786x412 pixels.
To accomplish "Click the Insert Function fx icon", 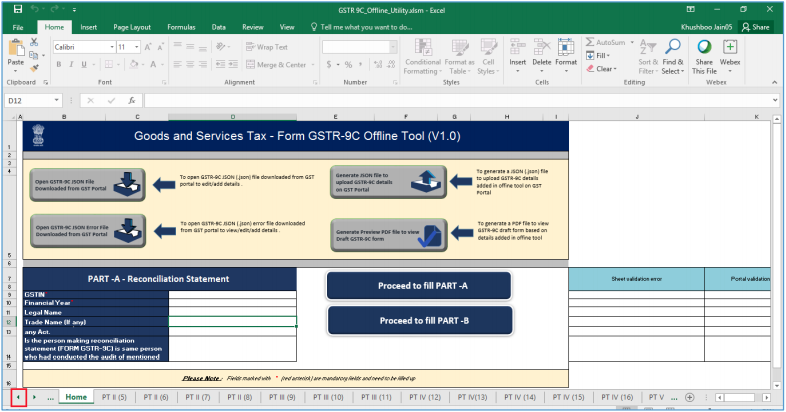I will pos(132,100).
